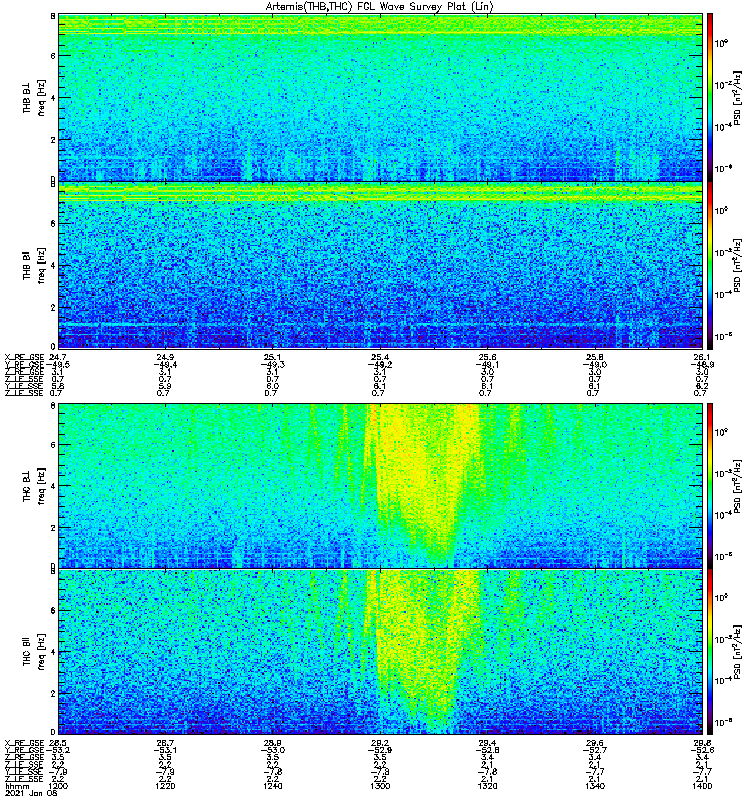The image size is (750, 800).
Task: Click the 'hhmm' time axis label
Action: [x=17, y=786]
